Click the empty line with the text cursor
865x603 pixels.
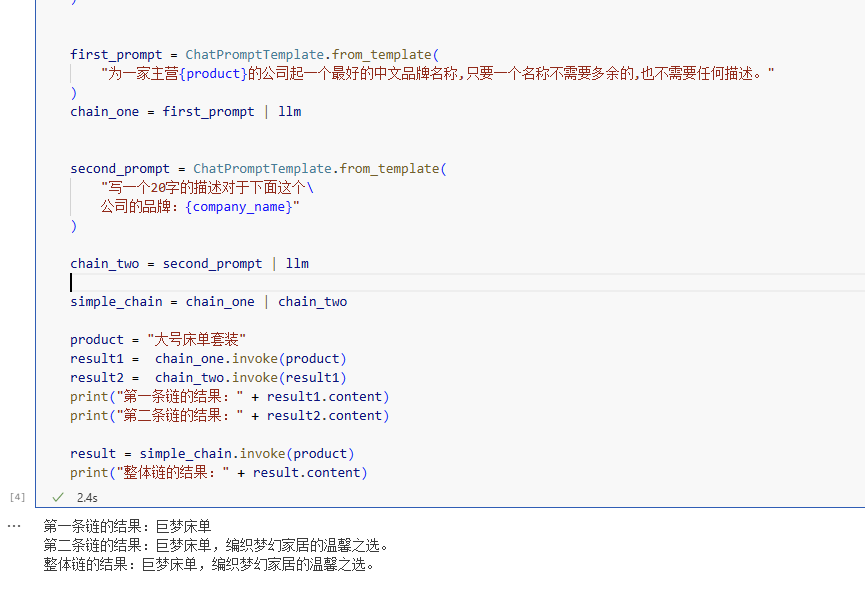point(467,282)
